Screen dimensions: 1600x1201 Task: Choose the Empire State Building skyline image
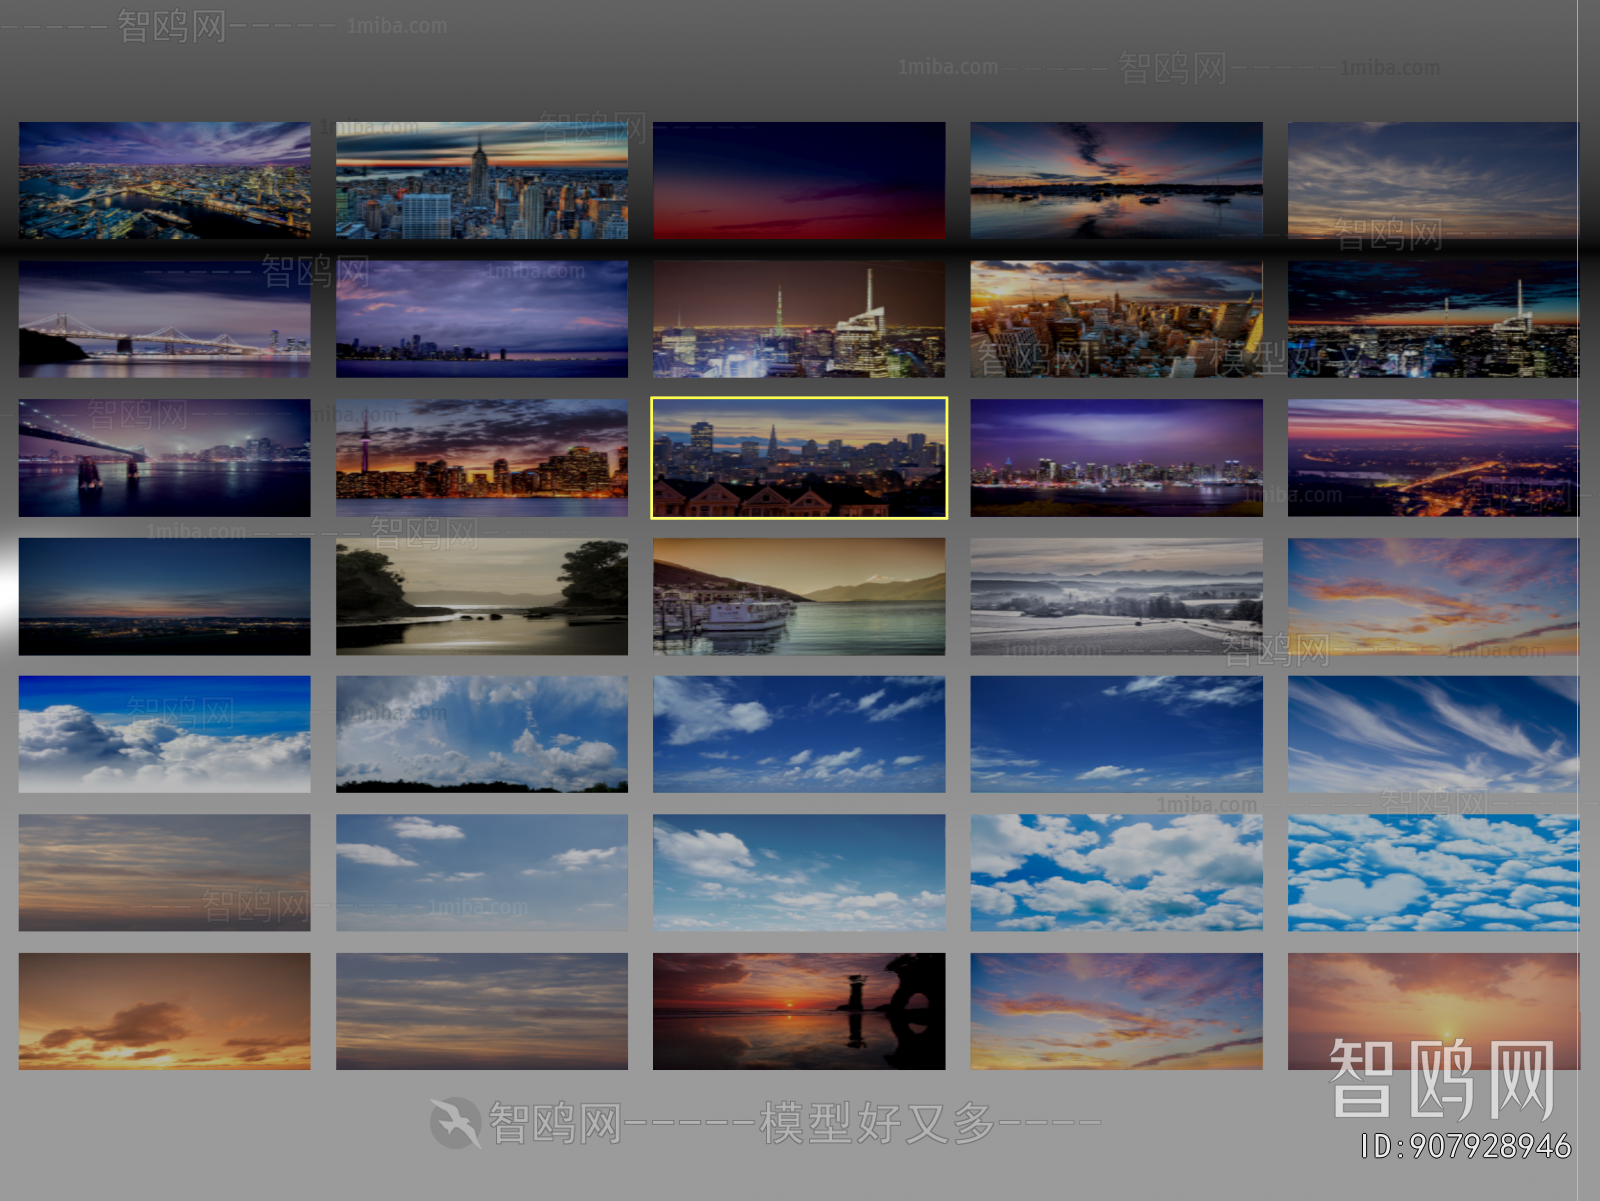(x=481, y=180)
